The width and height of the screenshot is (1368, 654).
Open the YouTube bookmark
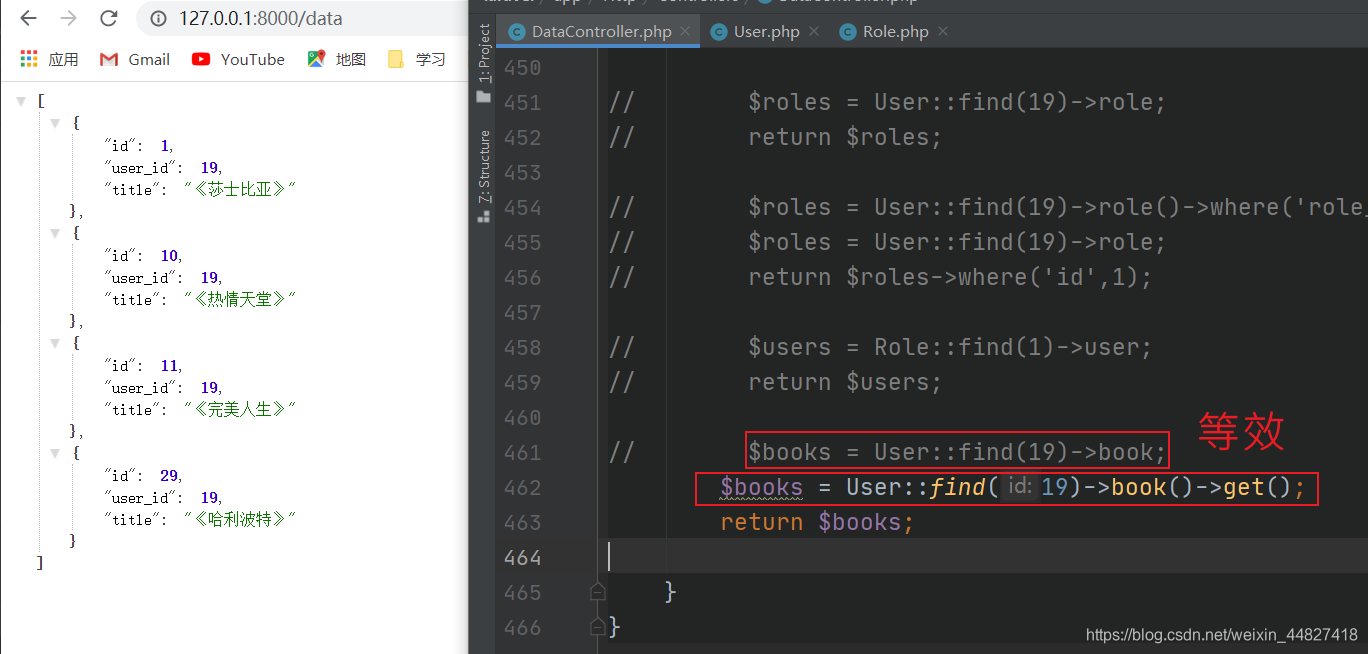(x=238, y=59)
